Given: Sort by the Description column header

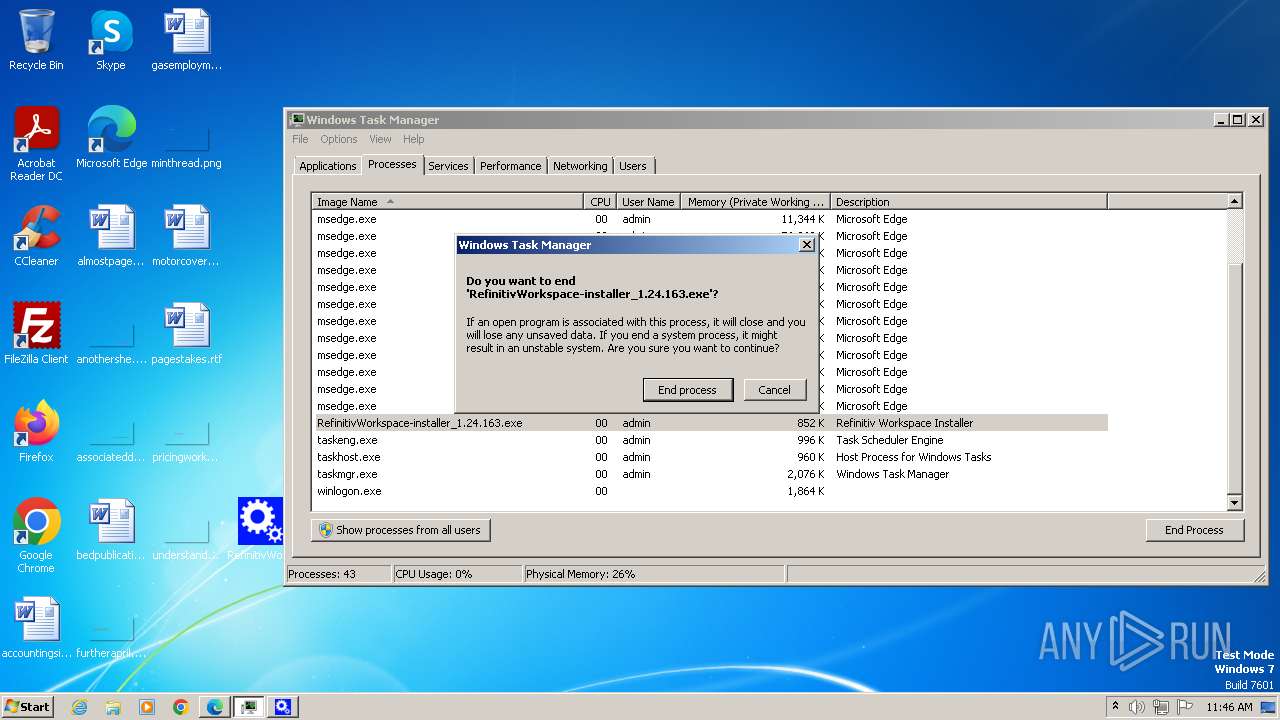Looking at the screenshot, I should coord(968,202).
